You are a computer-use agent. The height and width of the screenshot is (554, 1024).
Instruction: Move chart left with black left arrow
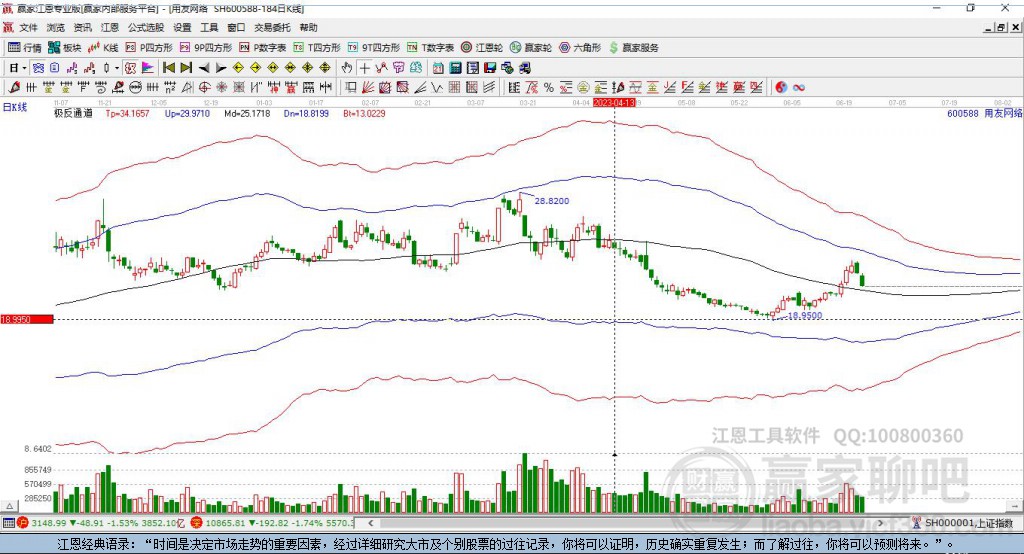[x=204, y=68]
